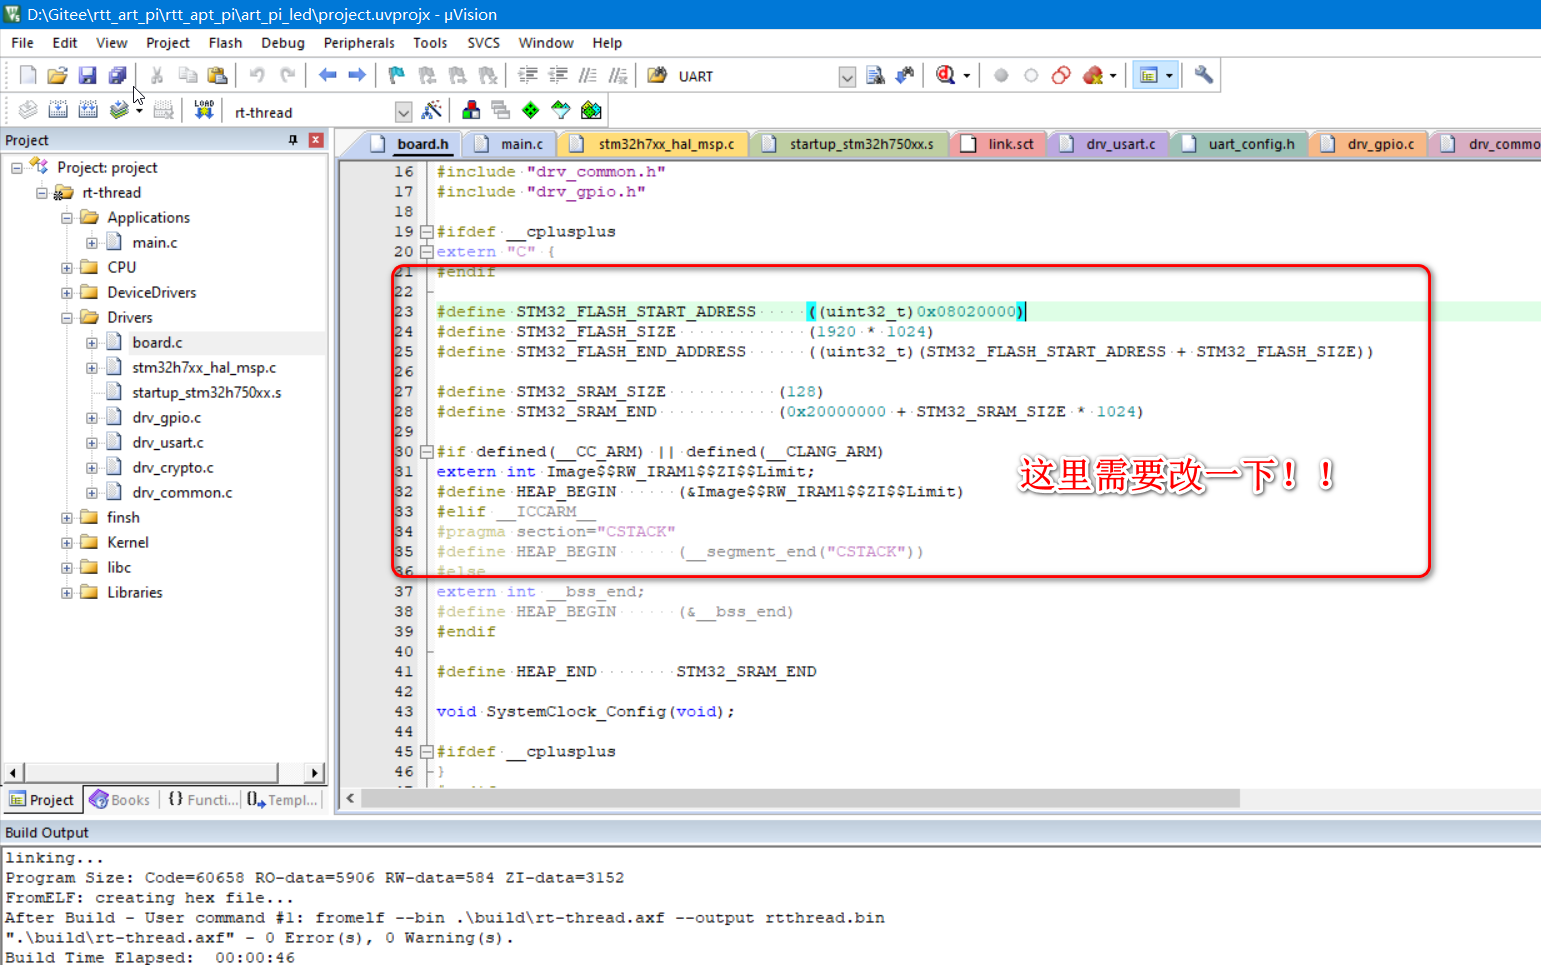This screenshot has height=965, width=1541.
Task: Rebuild all target files with the Rebuild icon
Action: click(88, 110)
